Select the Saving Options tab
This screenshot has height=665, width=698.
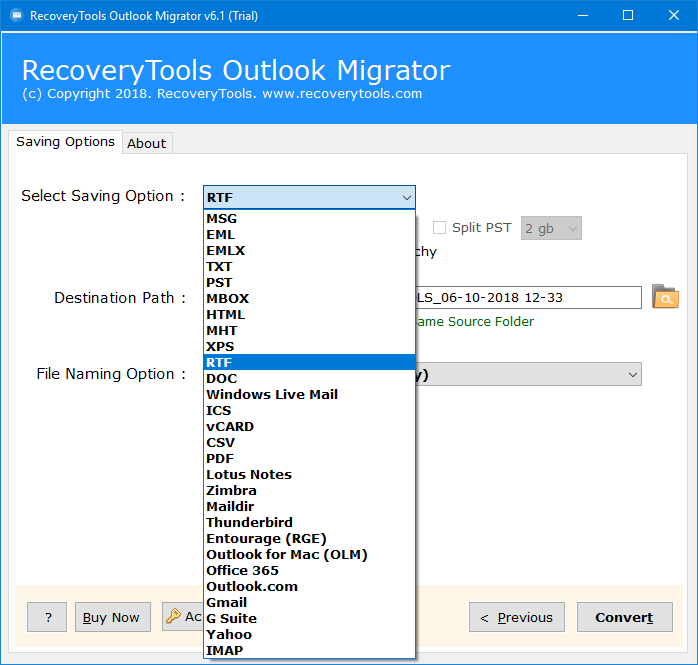[x=65, y=142]
